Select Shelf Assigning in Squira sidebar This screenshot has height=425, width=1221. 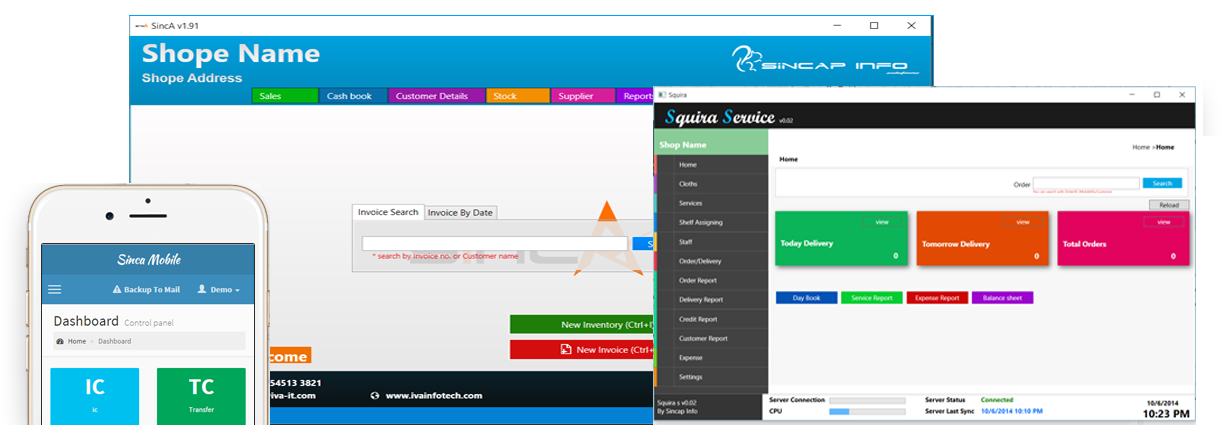coord(711,222)
